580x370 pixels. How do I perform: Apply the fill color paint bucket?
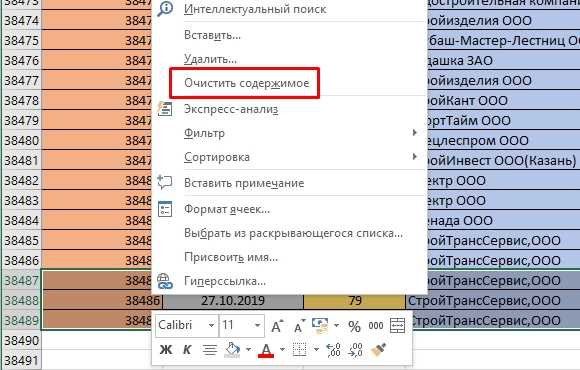pos(233,350)
